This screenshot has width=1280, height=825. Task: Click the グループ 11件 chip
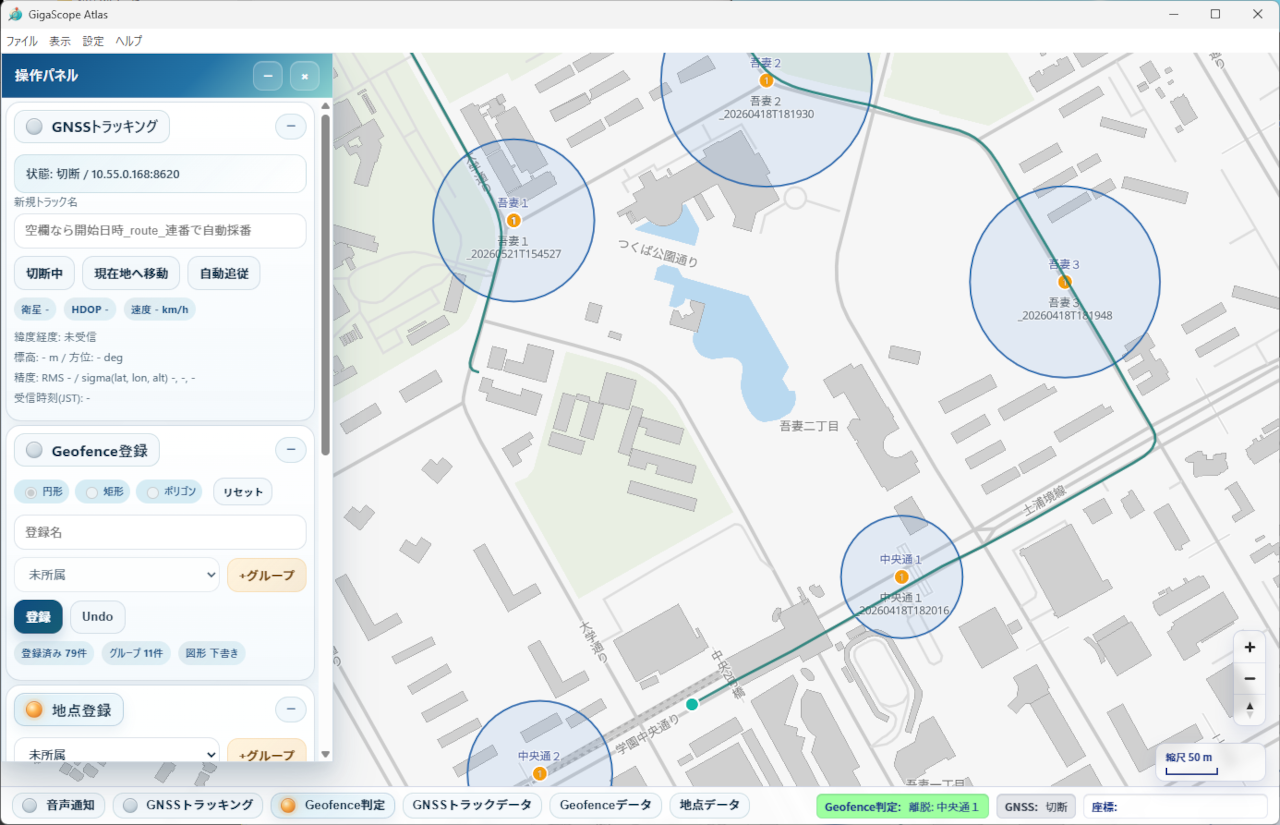pos(137,653)
